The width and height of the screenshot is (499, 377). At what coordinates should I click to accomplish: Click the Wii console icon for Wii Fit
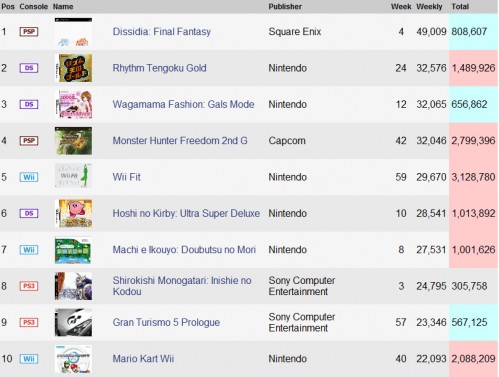[x=29, y=177]
